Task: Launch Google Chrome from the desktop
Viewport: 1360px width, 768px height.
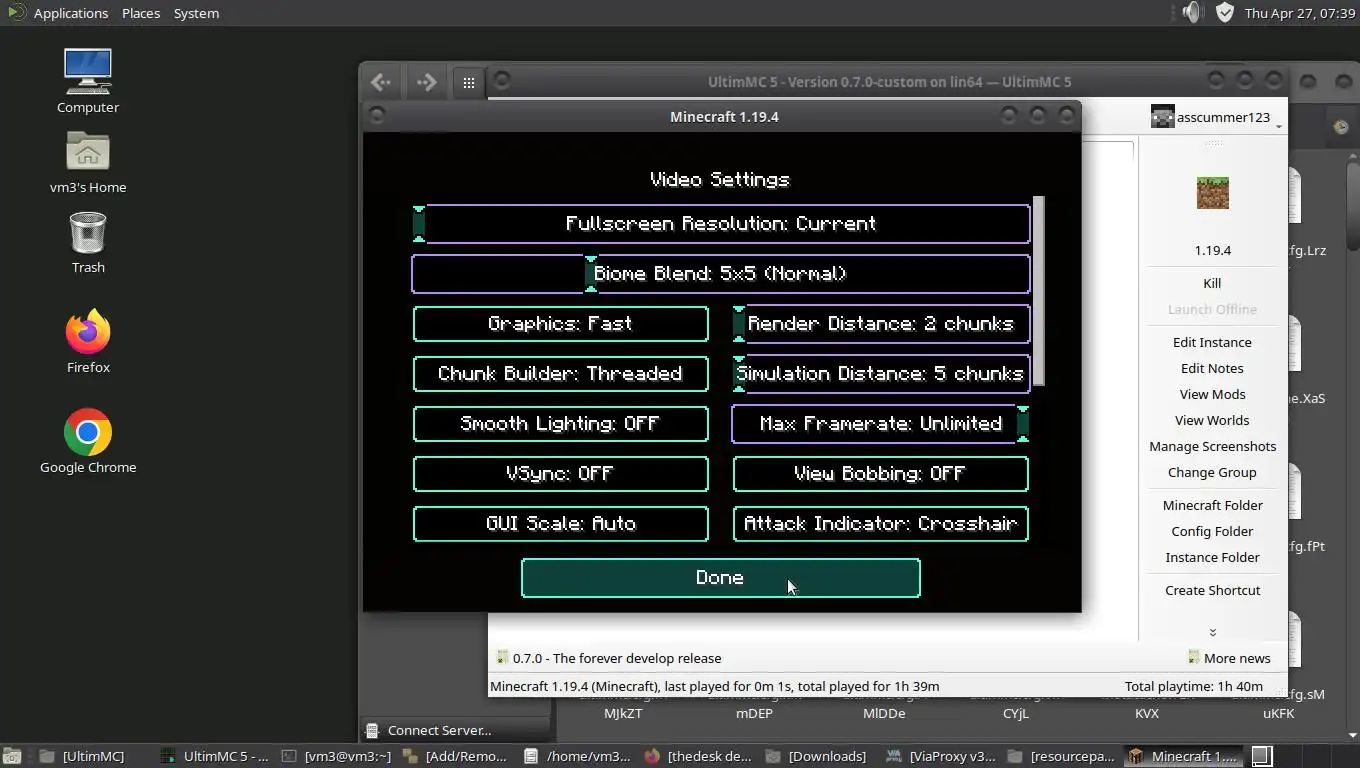Action: [x=88, y=432]
